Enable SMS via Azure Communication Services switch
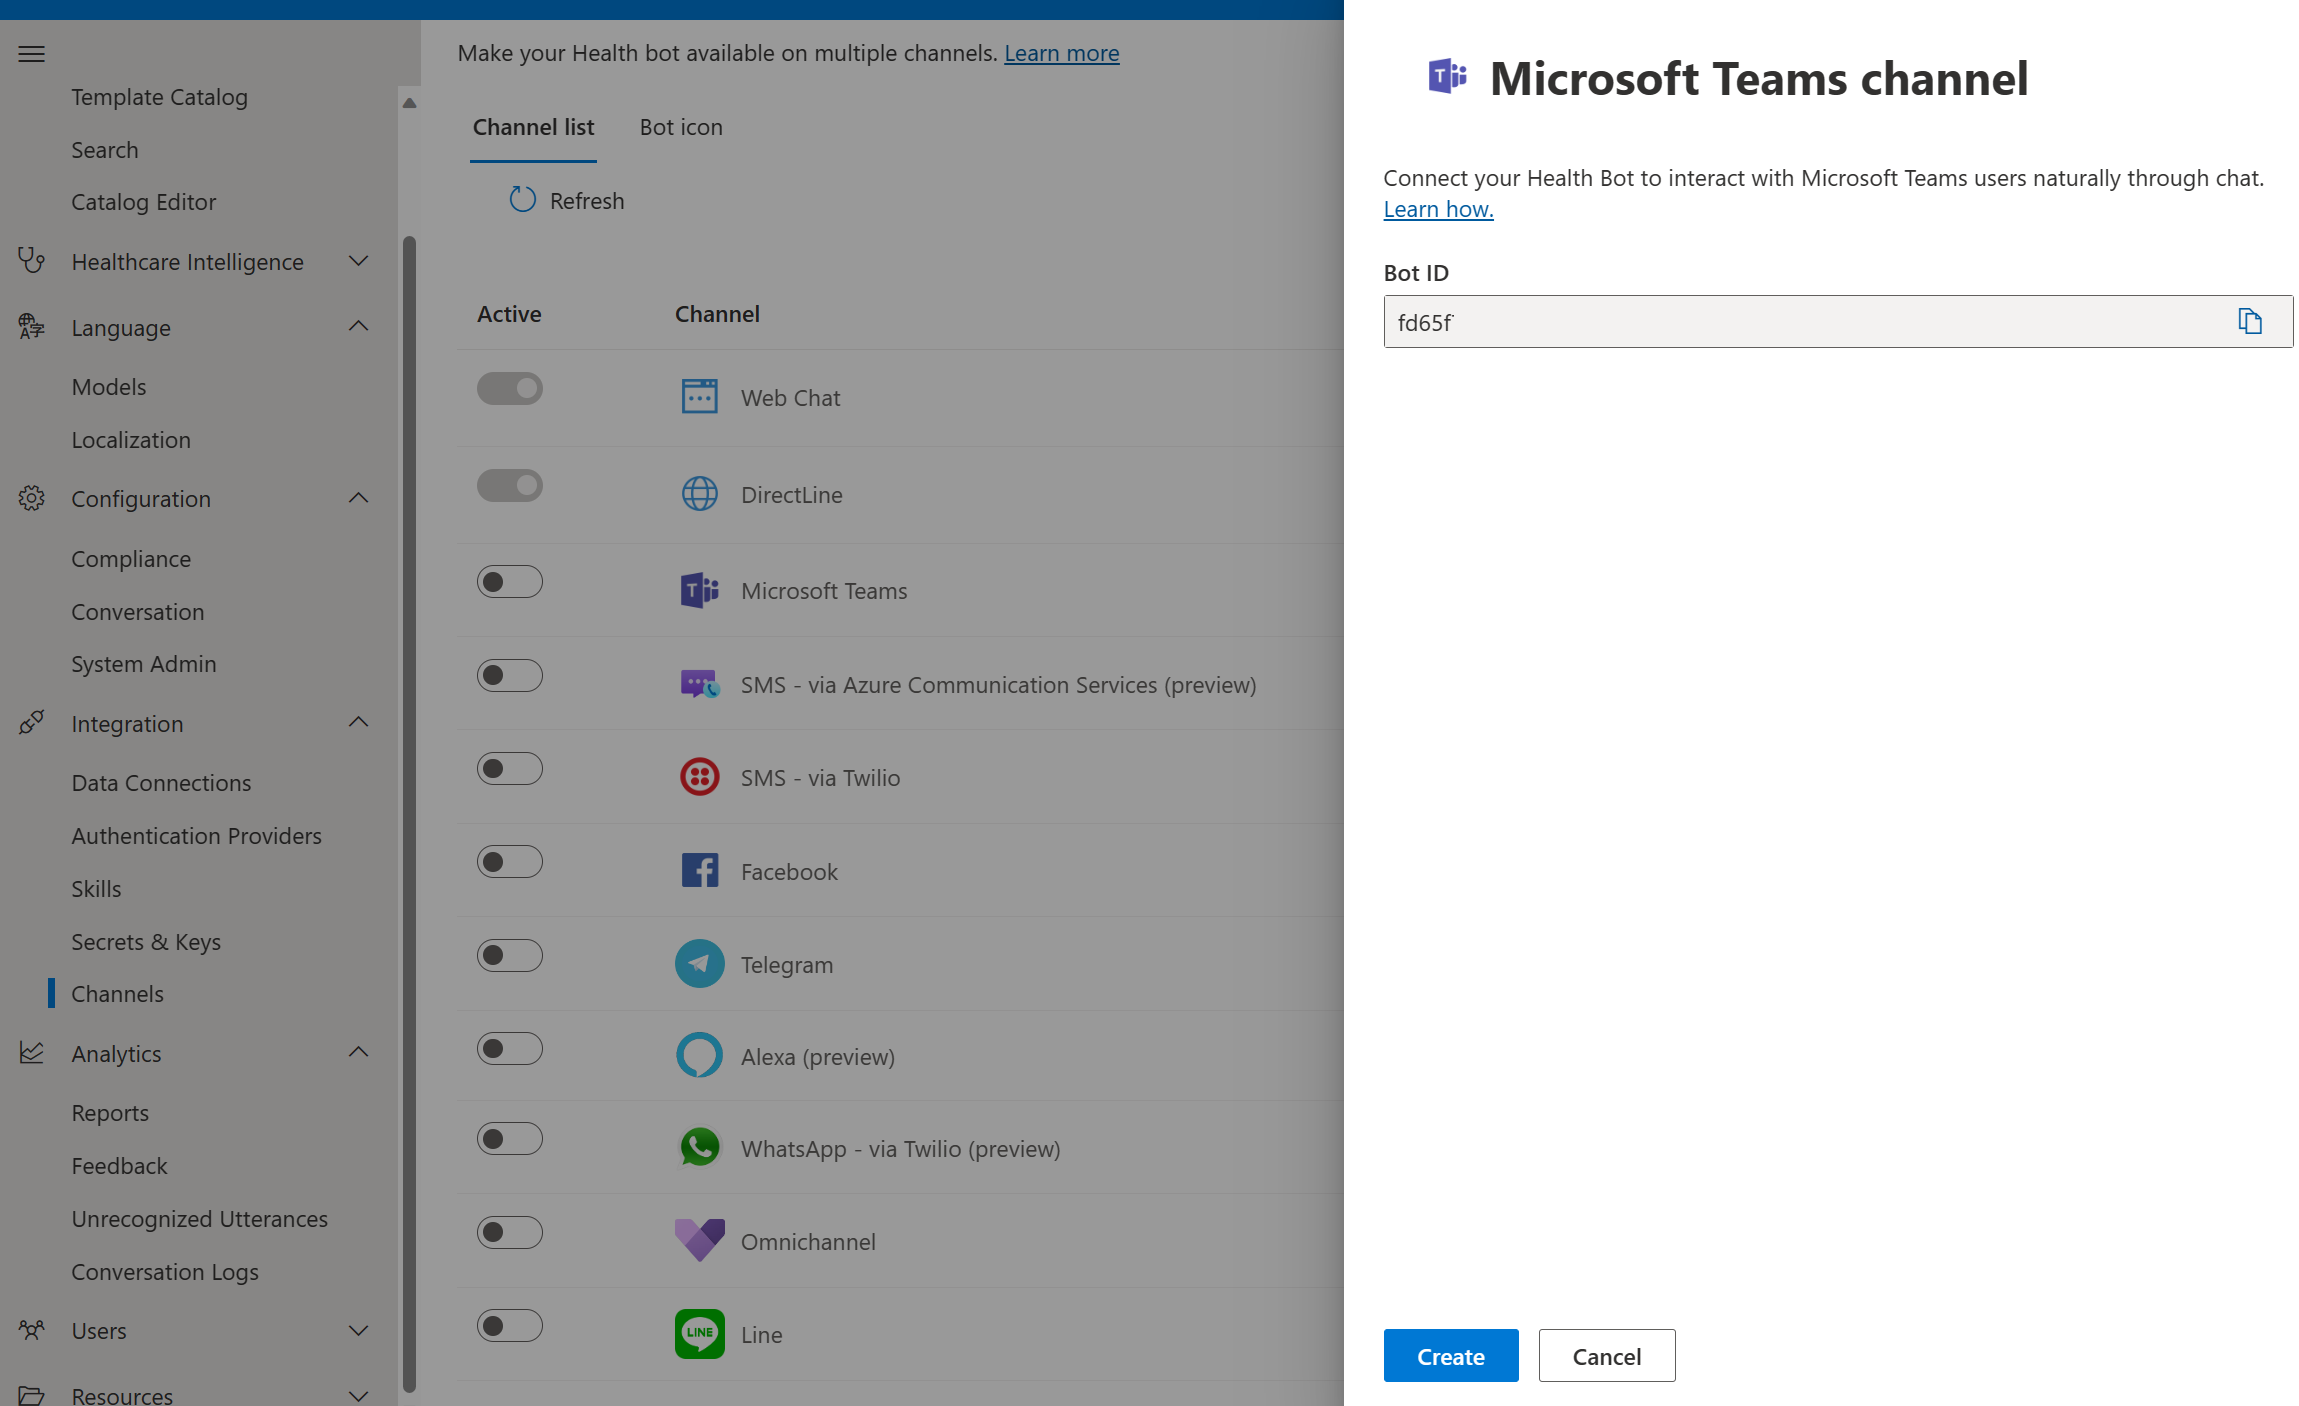 [510, 675]
